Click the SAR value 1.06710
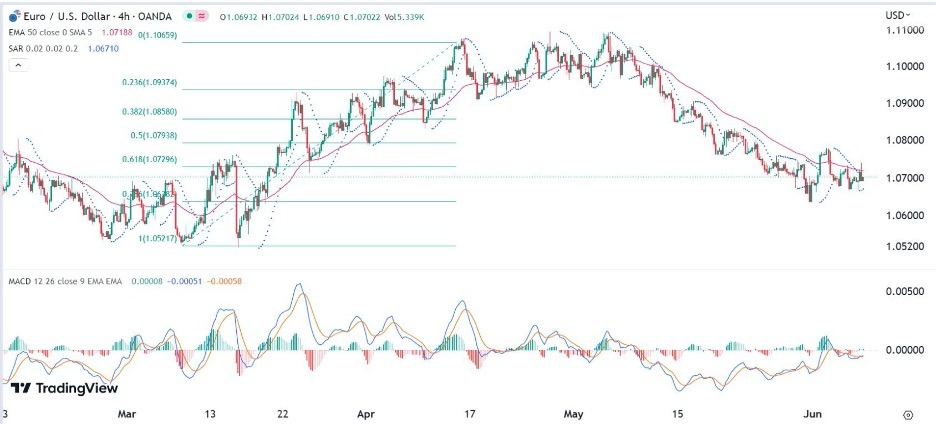The height and width of the screenshot is (424, 936). click(103, 49)
